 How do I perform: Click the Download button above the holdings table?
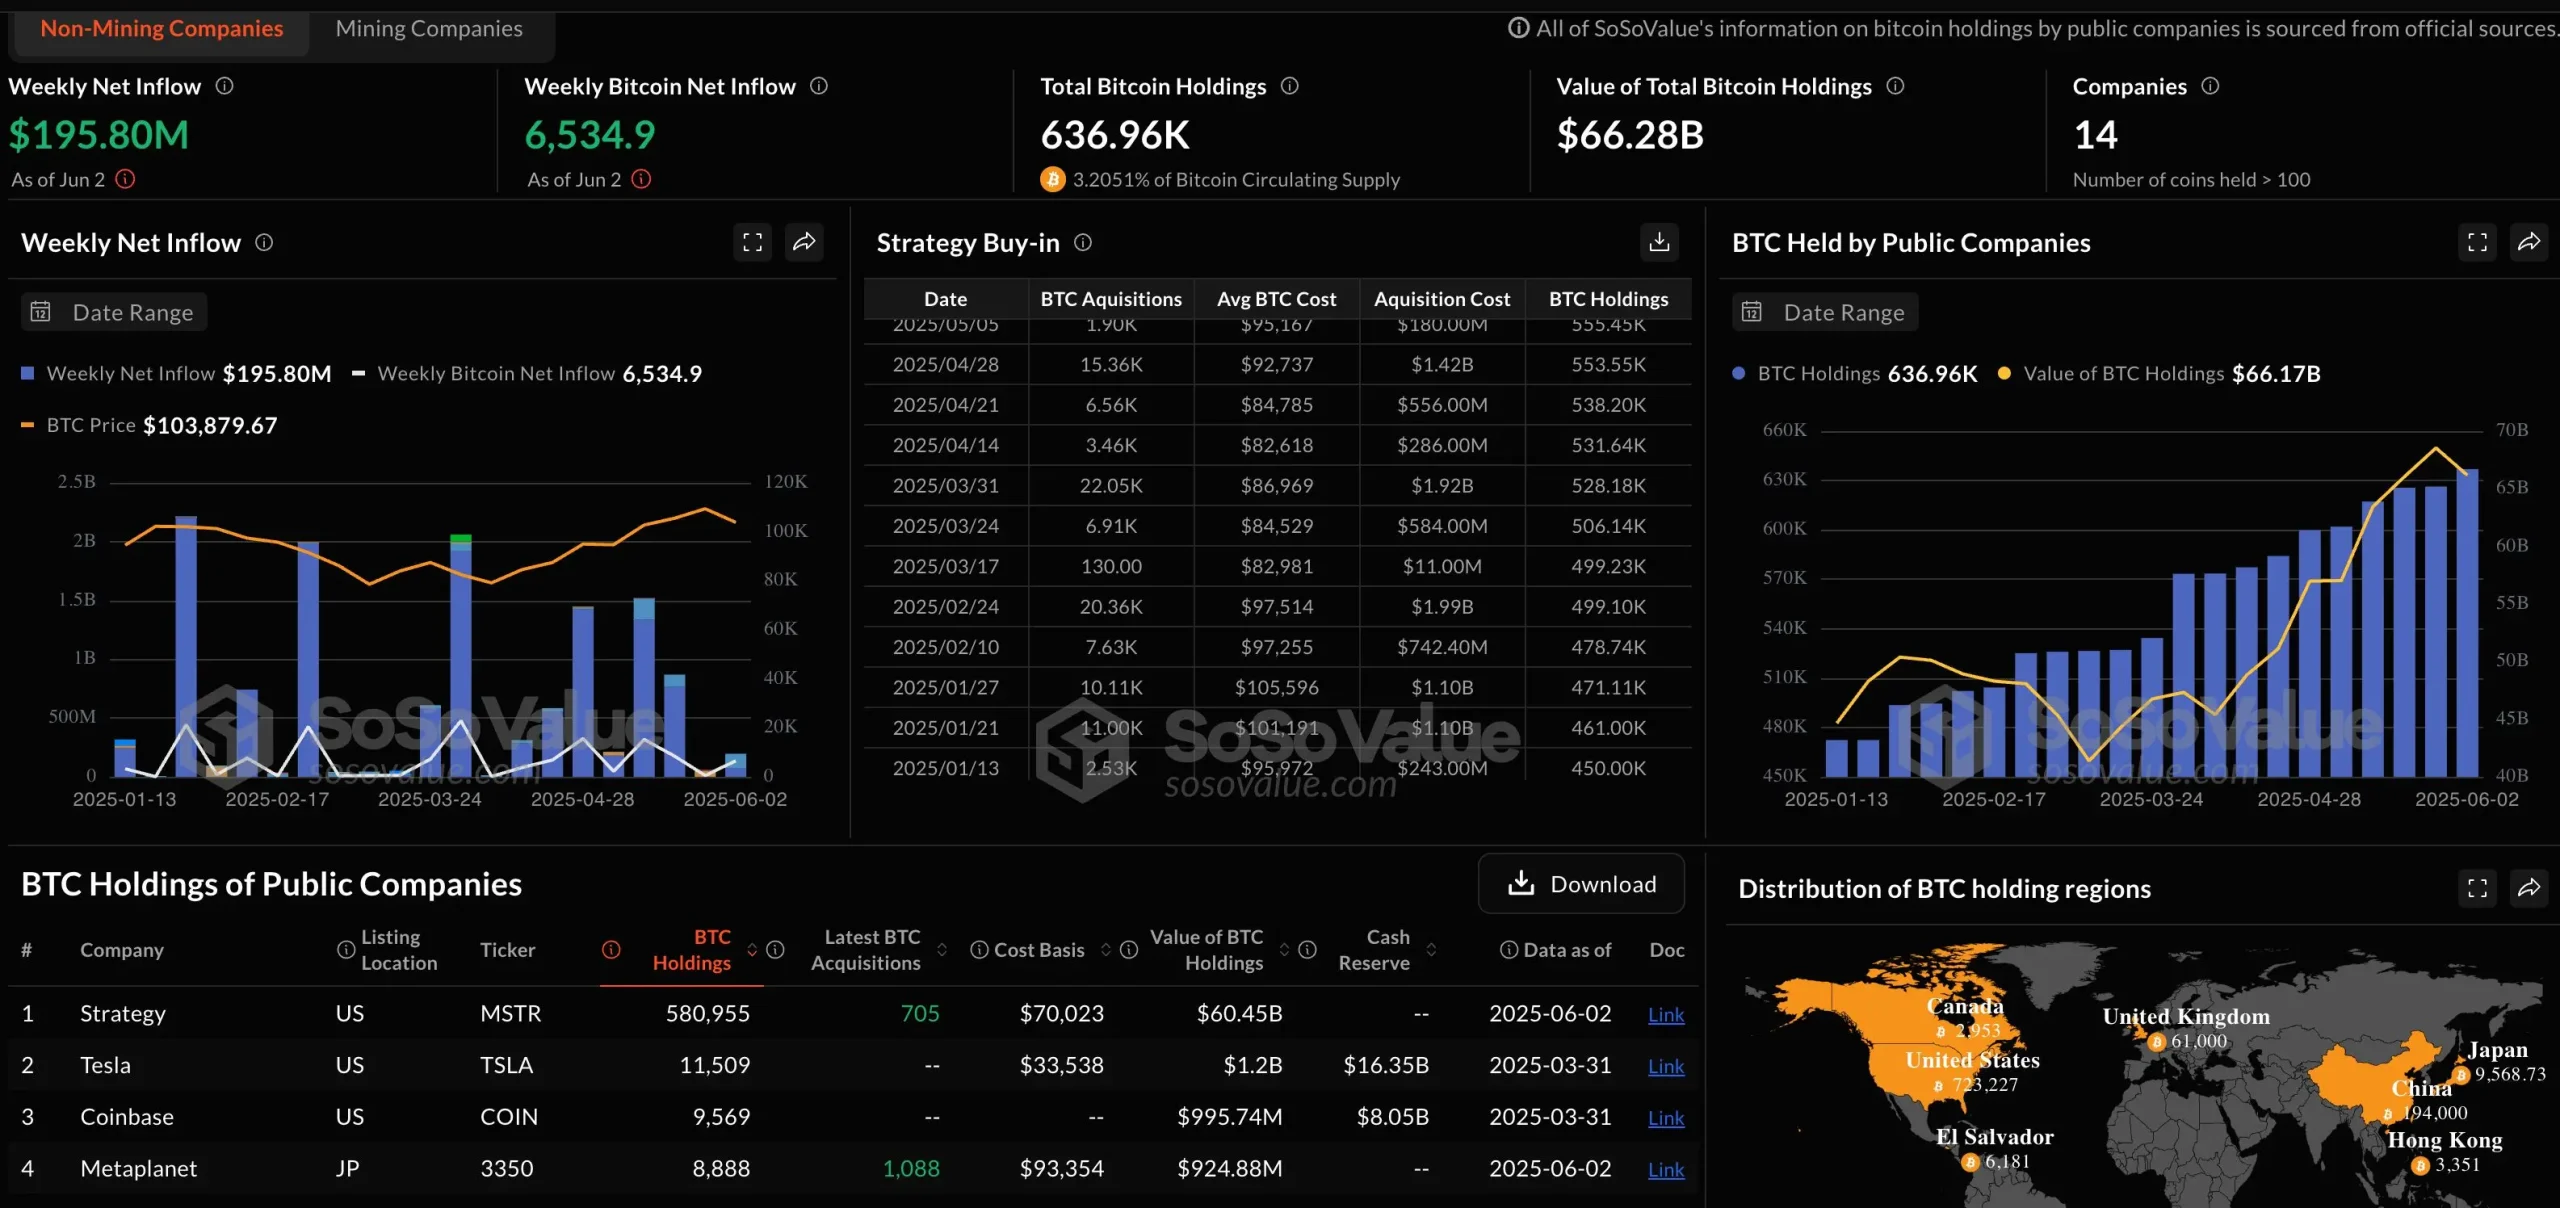(1581, 883)
